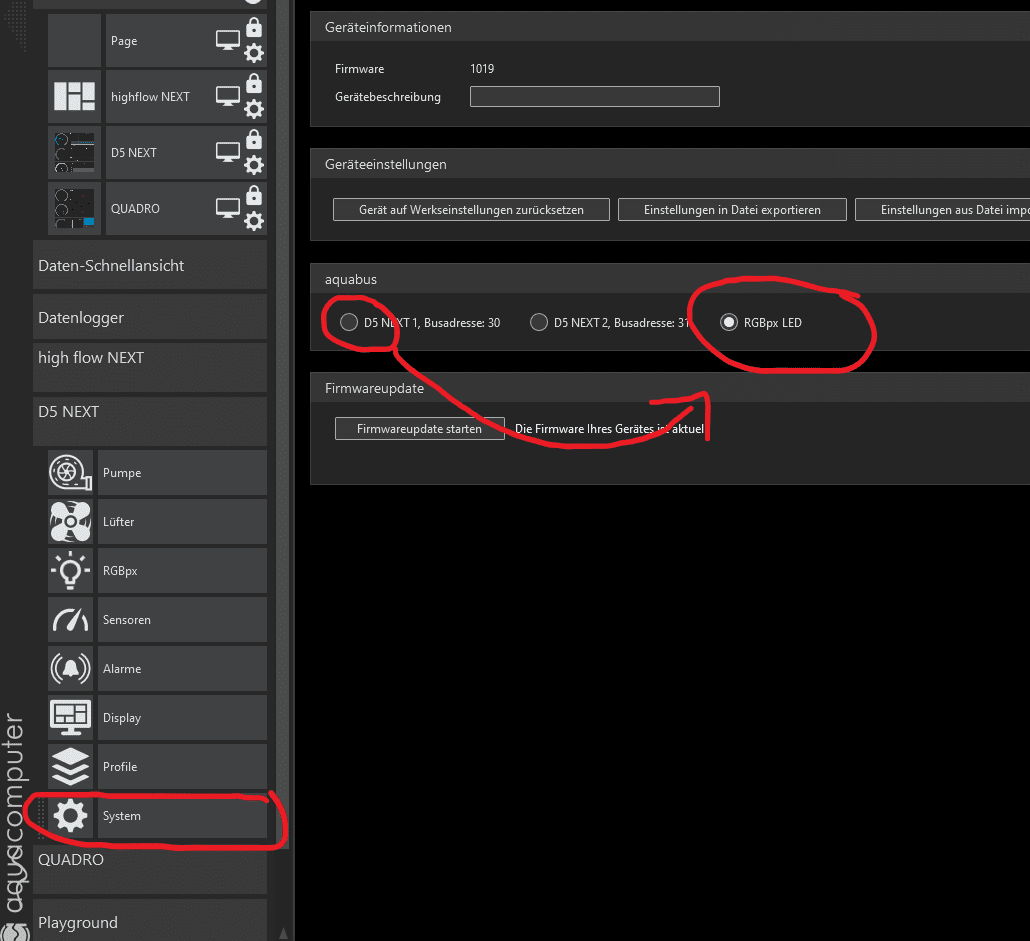Click the Alarme bell icon
Viewport: 1030px width, 941px height.
point(70,668)
